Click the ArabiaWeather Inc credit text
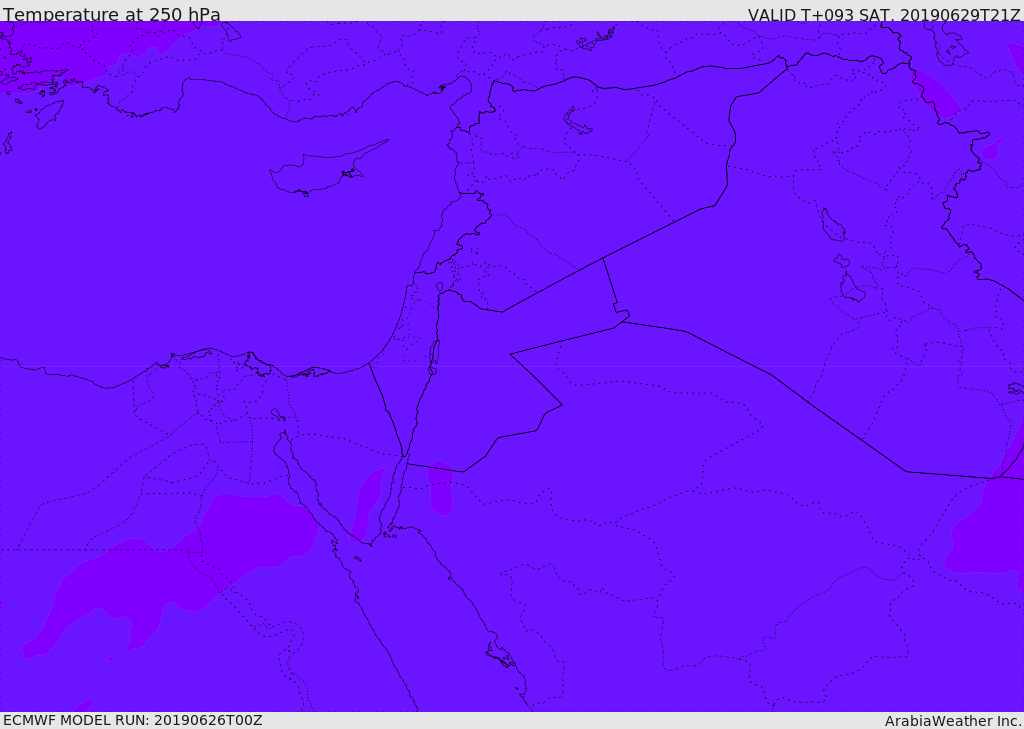Viewport: 1024px width, 729px height. tap(952, 721)
